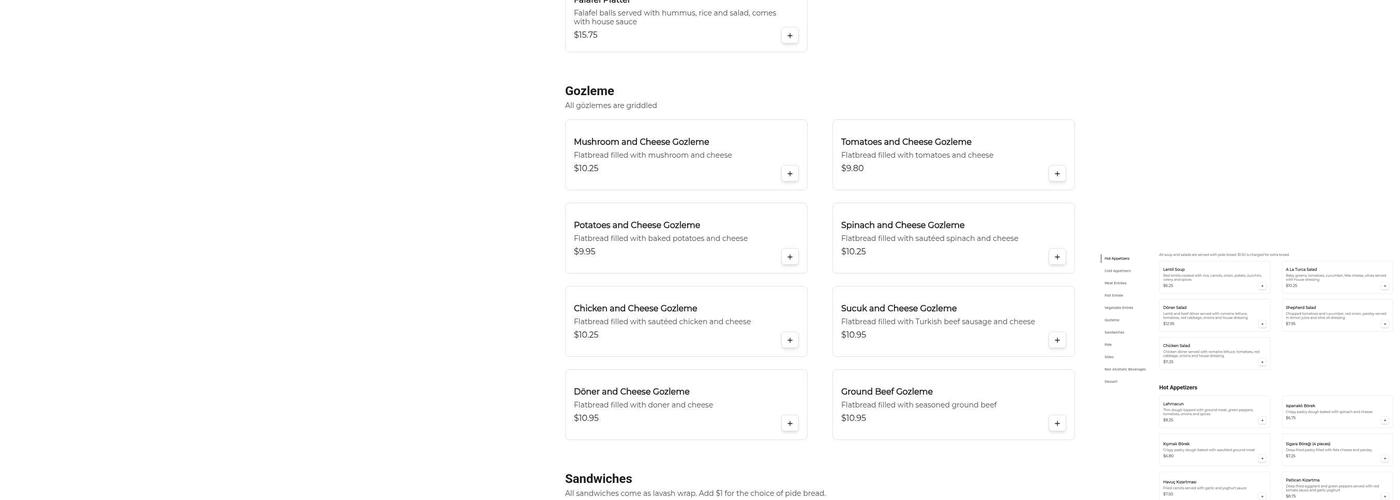Screen dimensions: 1400x500
Task: Add Mushroom and Cheese Gozleme to cart
Action: [790, 174]
